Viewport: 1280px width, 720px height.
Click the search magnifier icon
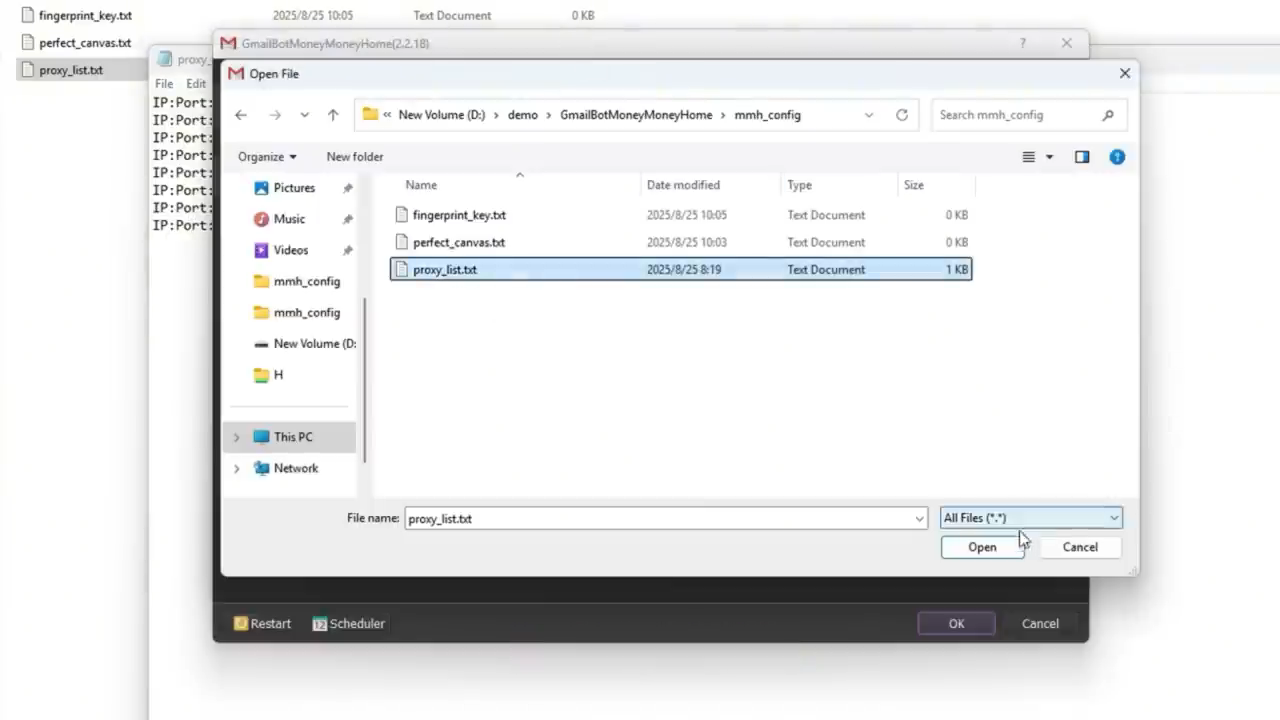point(1108,115)
